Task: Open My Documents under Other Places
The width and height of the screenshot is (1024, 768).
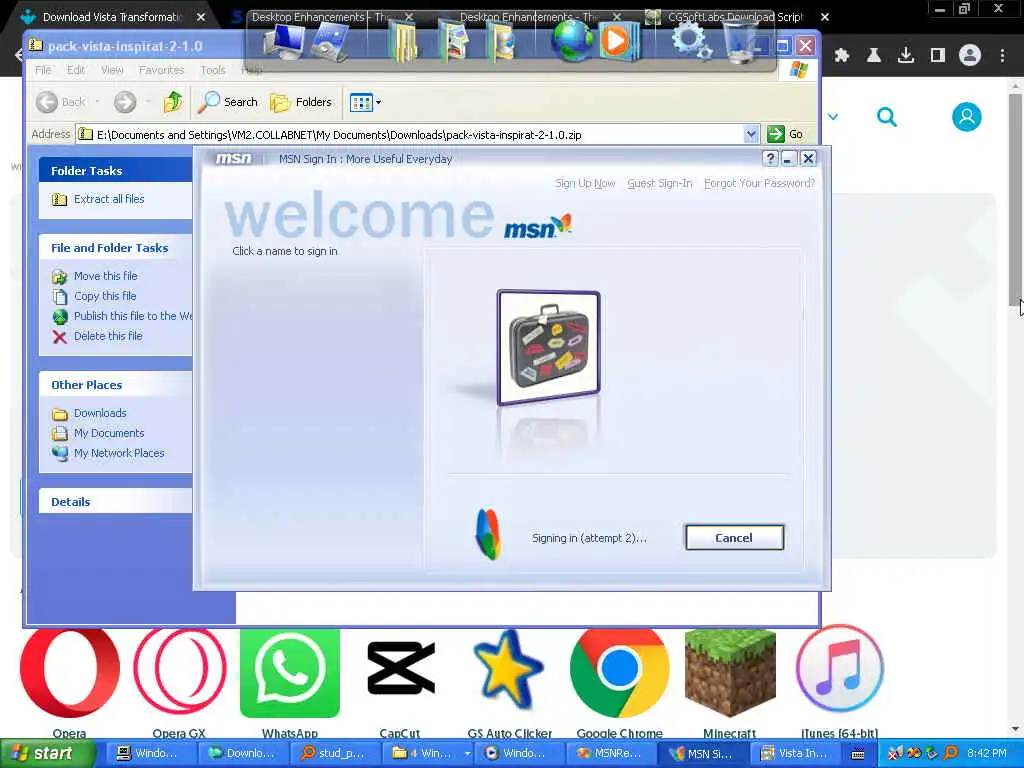Action: click(x=108, y=433)
